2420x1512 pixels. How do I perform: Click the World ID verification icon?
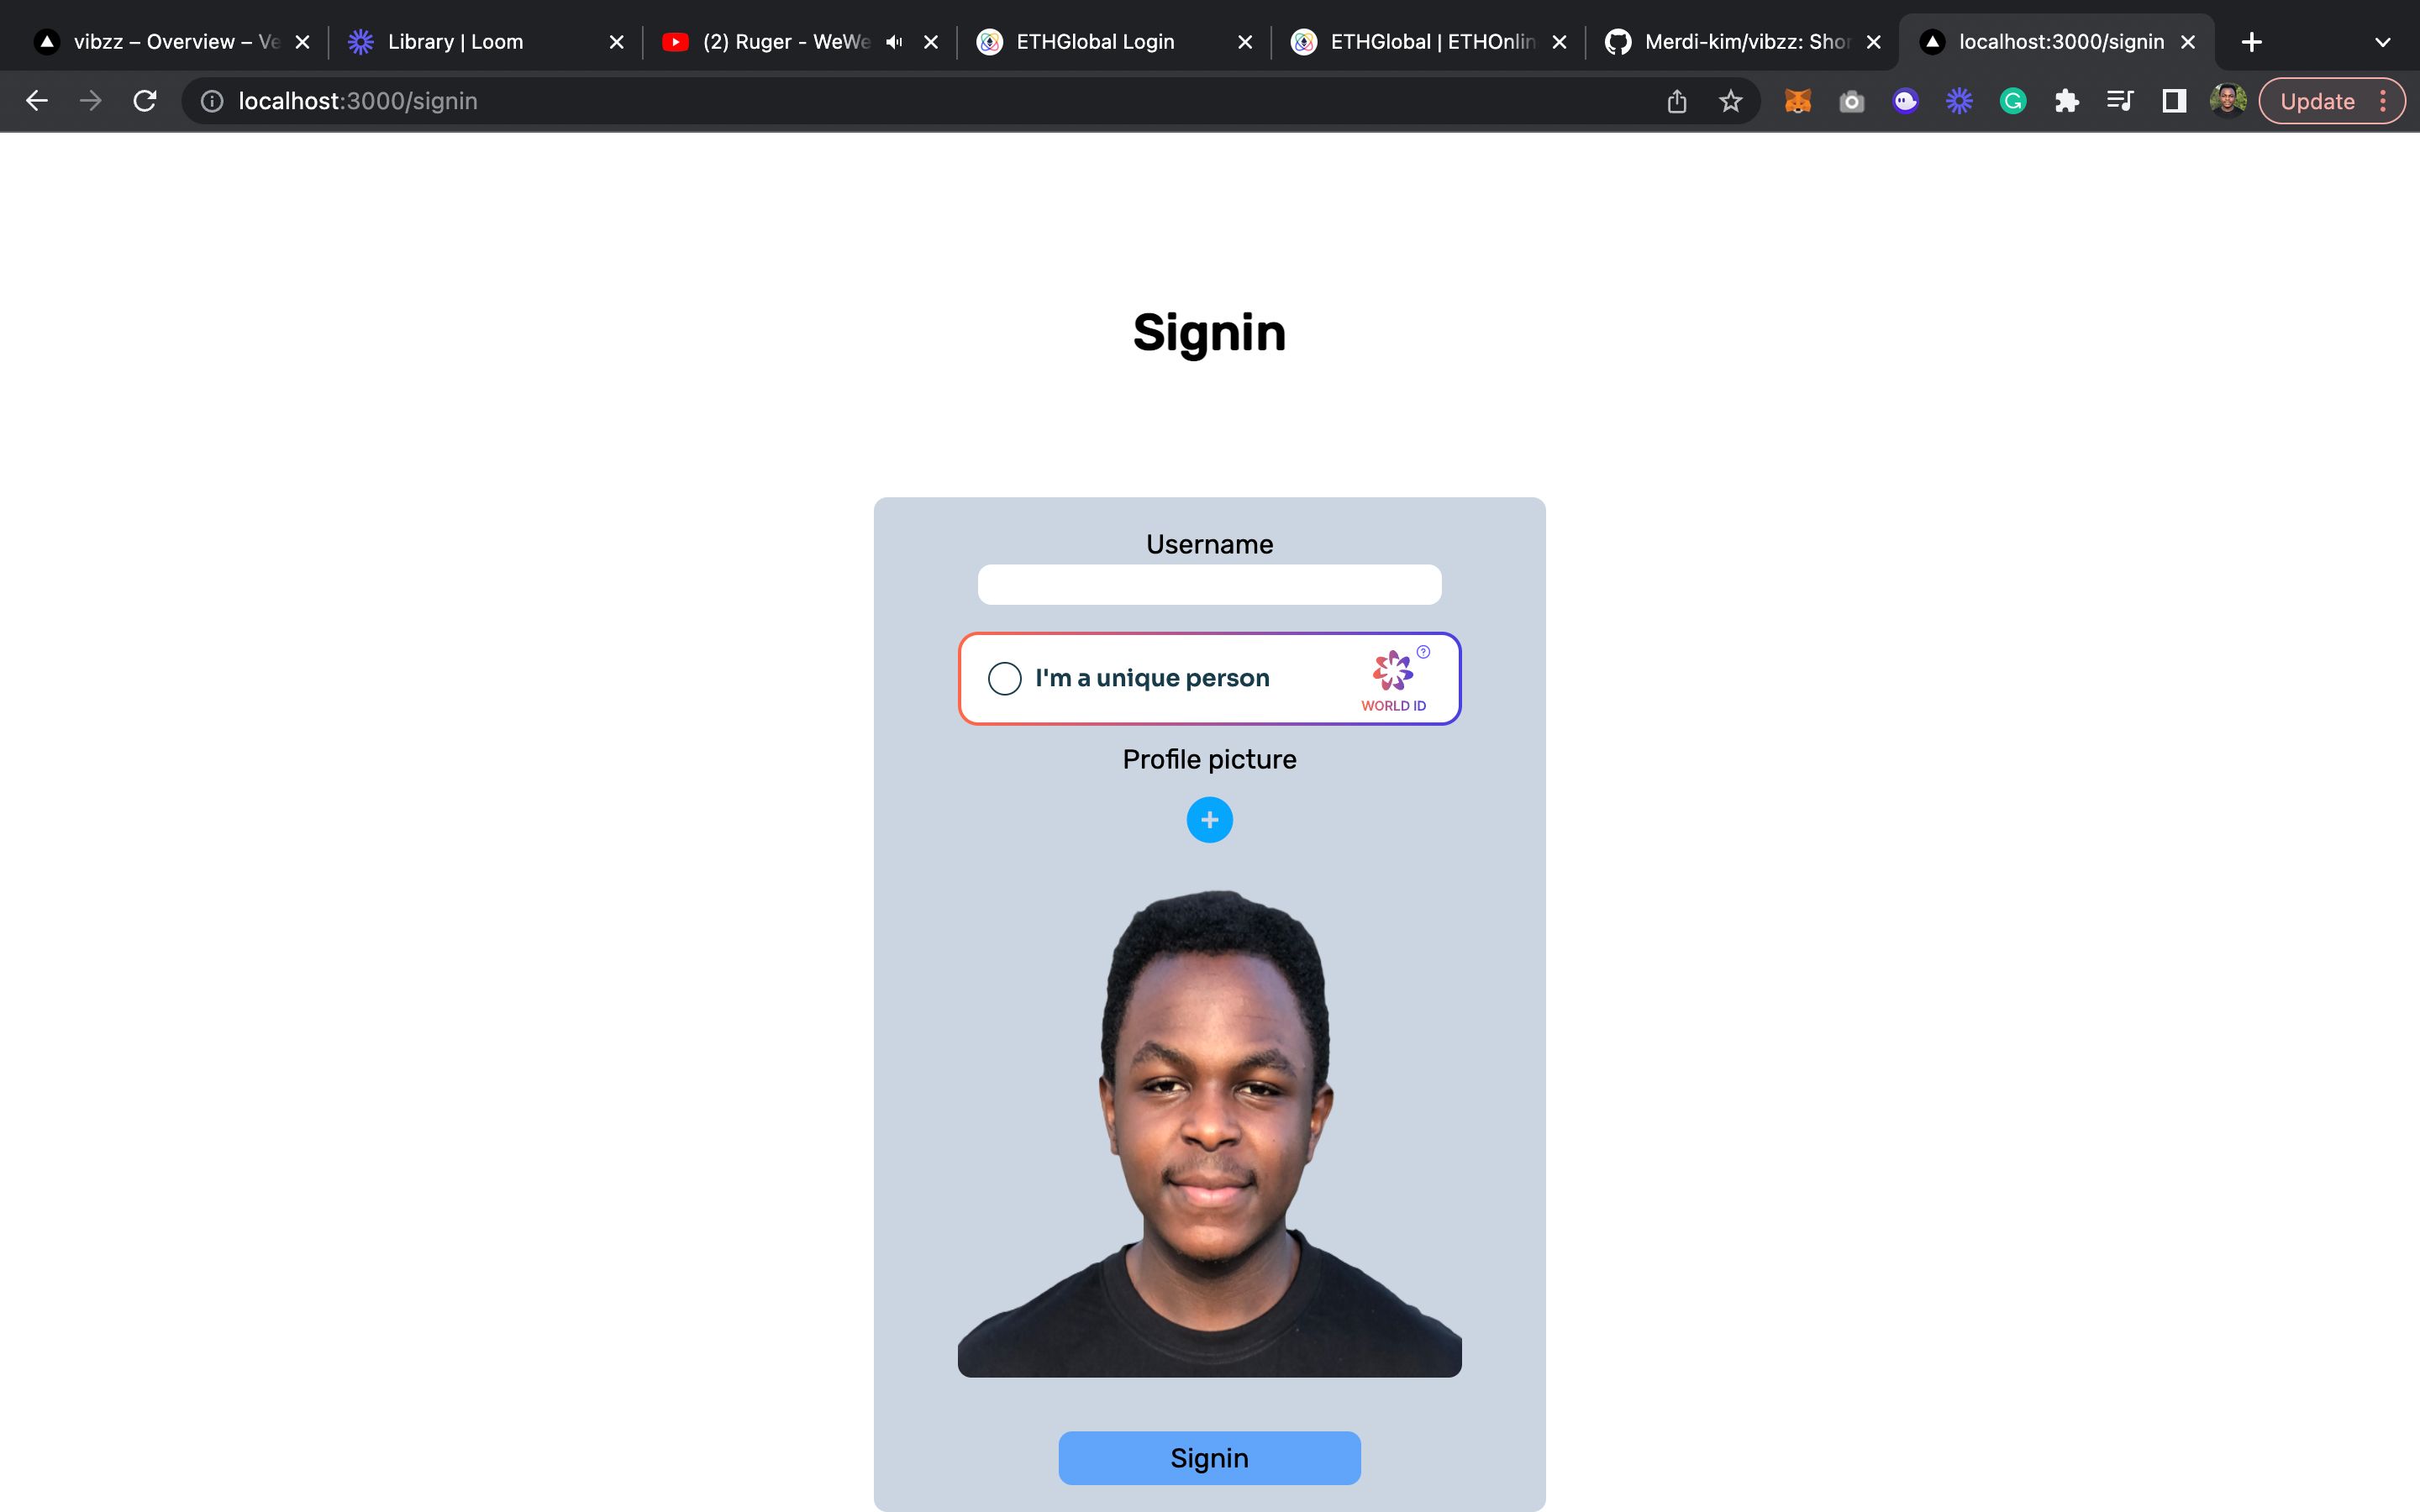point(1392,675)
